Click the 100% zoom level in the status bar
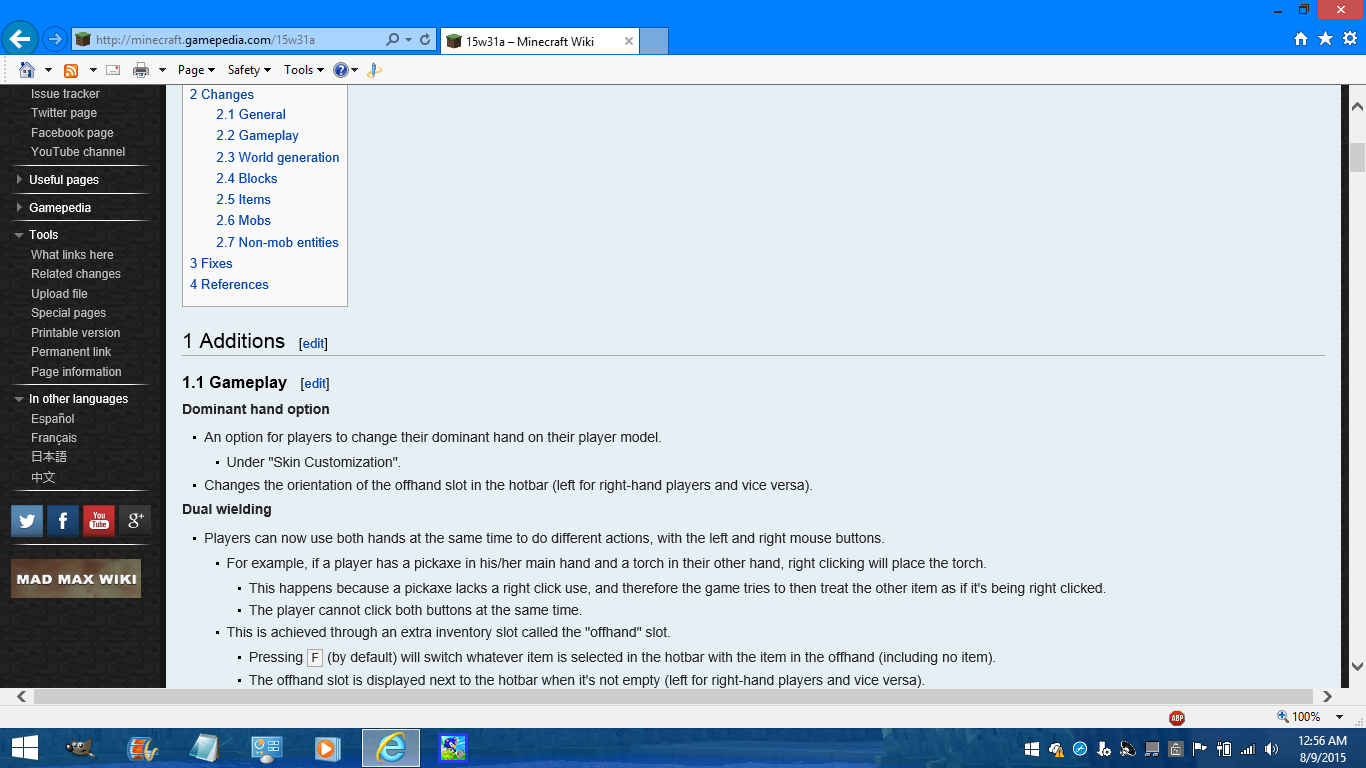The width and height of the screenshot is (1366, 768). [1305, 717]
